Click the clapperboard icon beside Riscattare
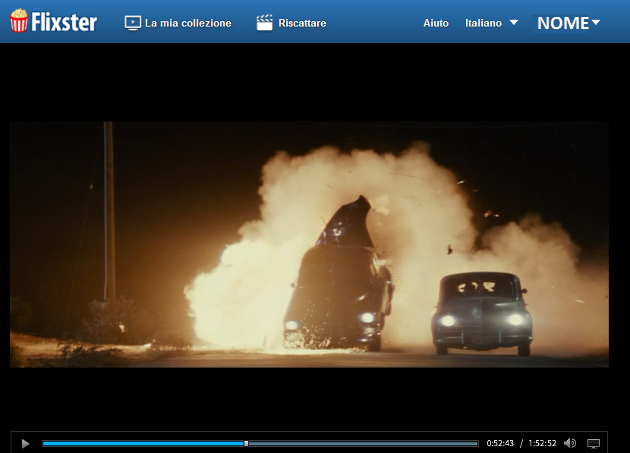The image size is (630, 453). [264, 23]
